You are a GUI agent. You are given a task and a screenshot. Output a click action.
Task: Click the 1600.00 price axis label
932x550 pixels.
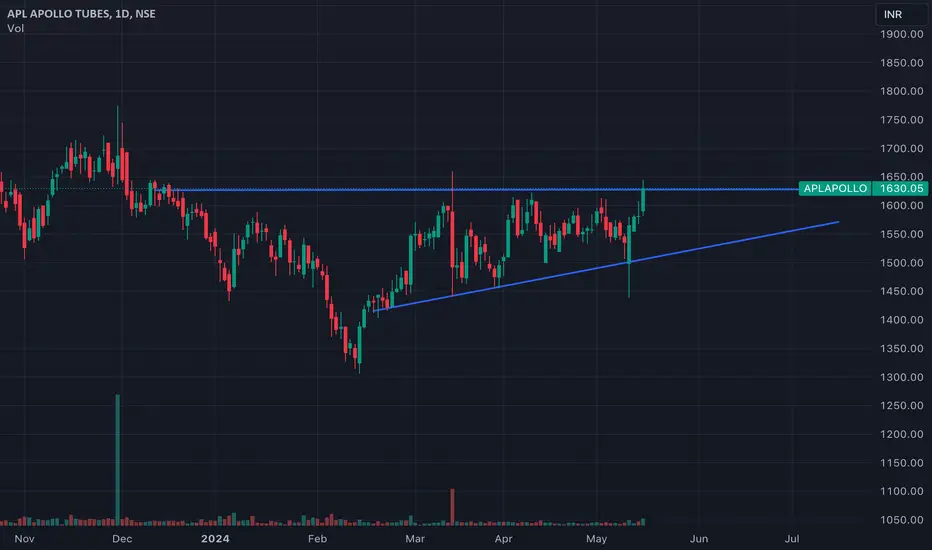click(x=902, y=206)
